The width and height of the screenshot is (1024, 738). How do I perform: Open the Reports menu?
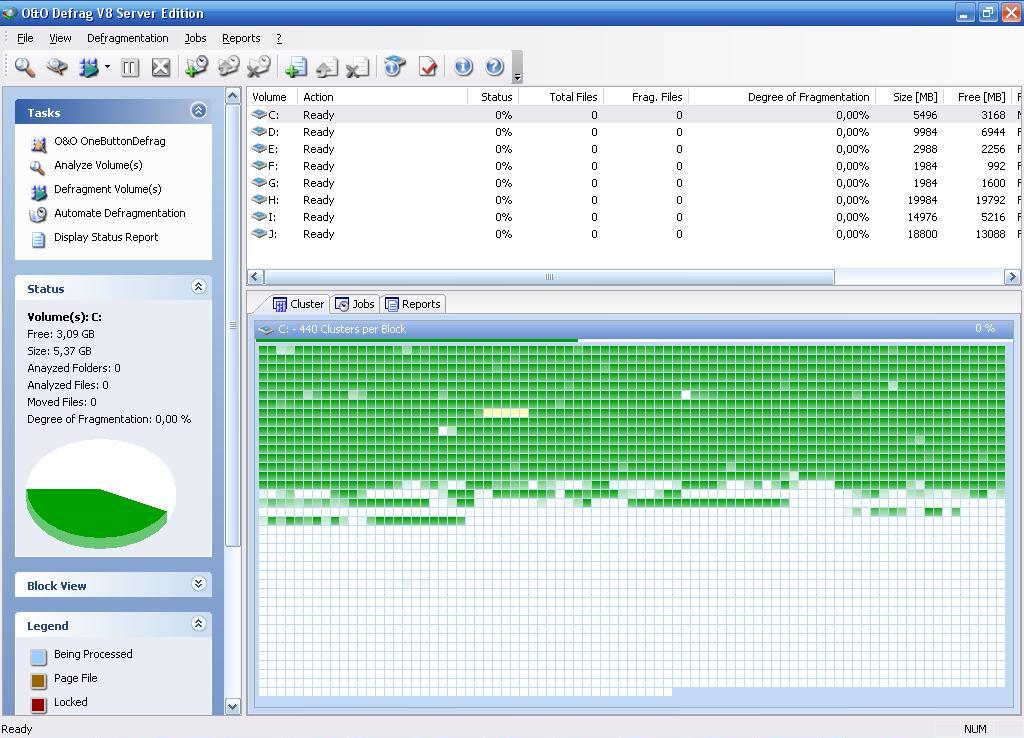pos(241,39)
